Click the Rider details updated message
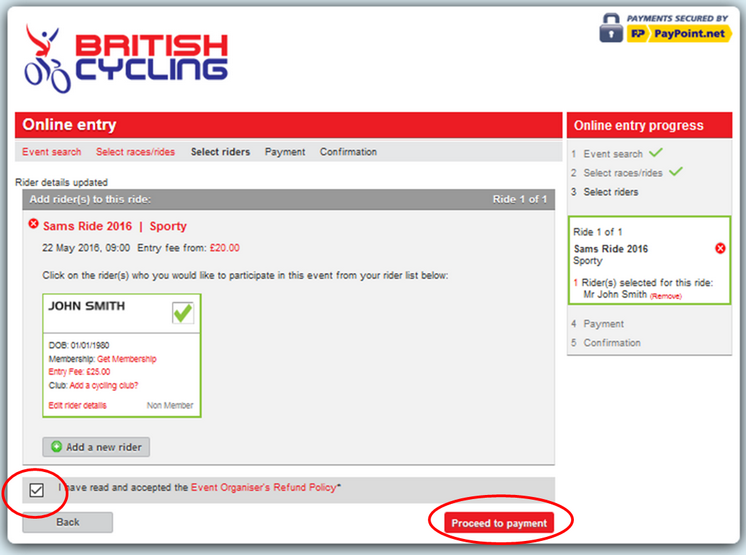746x555 pixels. coord(61,182)
